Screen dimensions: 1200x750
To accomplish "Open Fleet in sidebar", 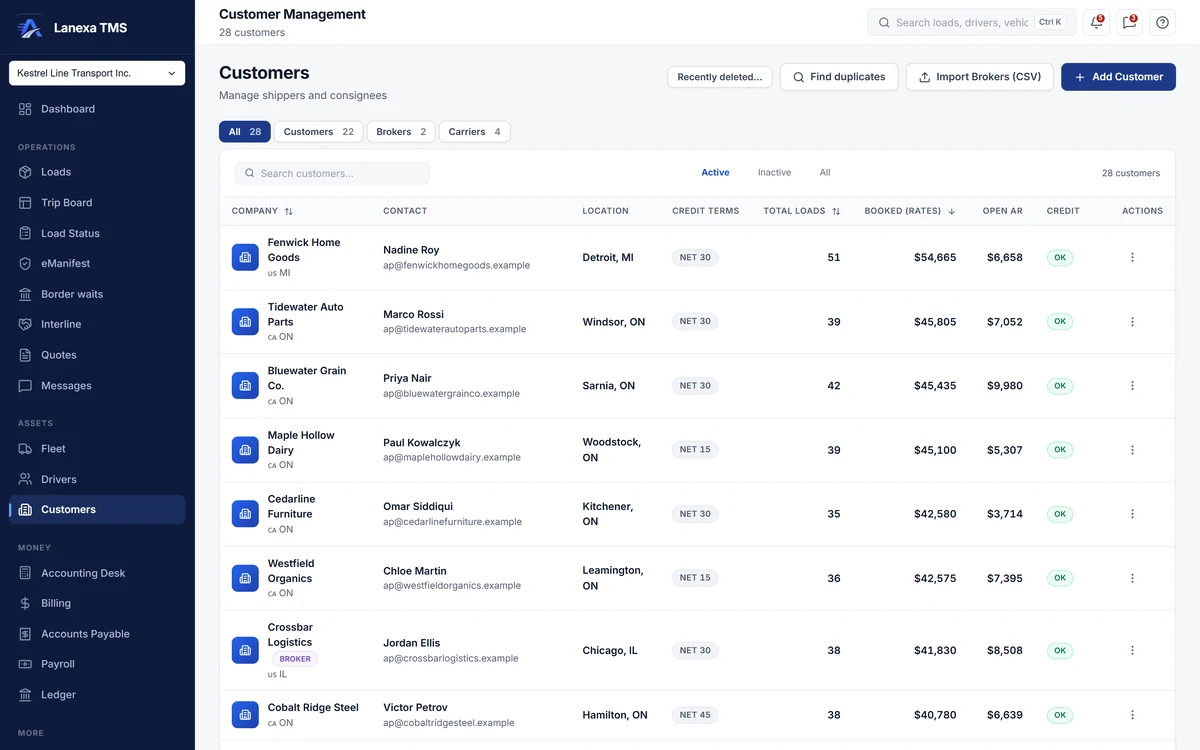I will pyautogui.click(x=97, y=449).
